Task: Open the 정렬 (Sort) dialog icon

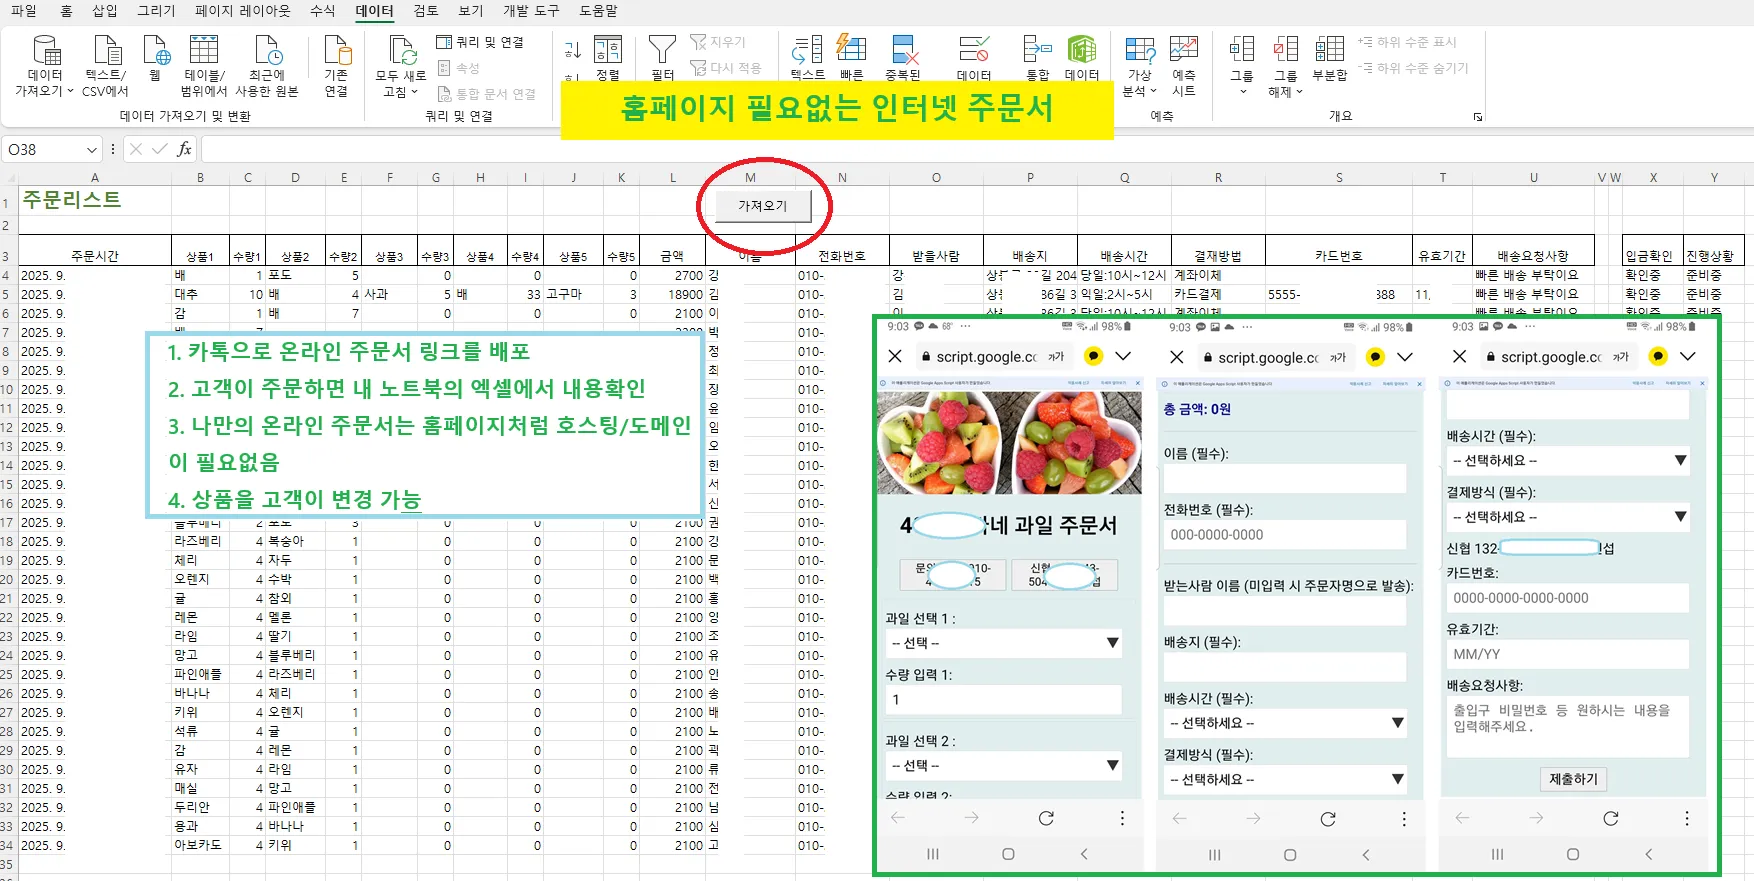Action: [608, 51]
